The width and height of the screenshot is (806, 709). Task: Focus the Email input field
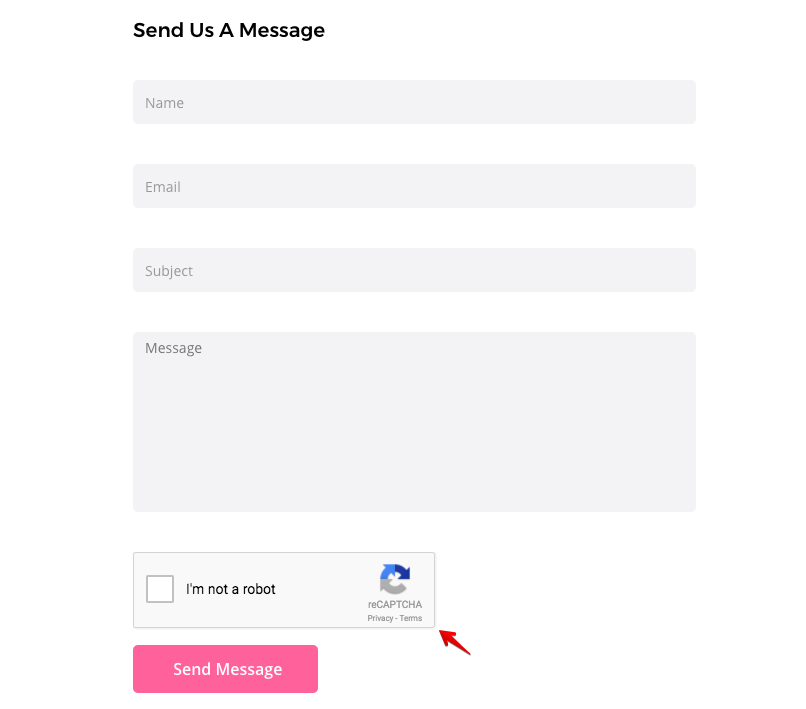414,186
